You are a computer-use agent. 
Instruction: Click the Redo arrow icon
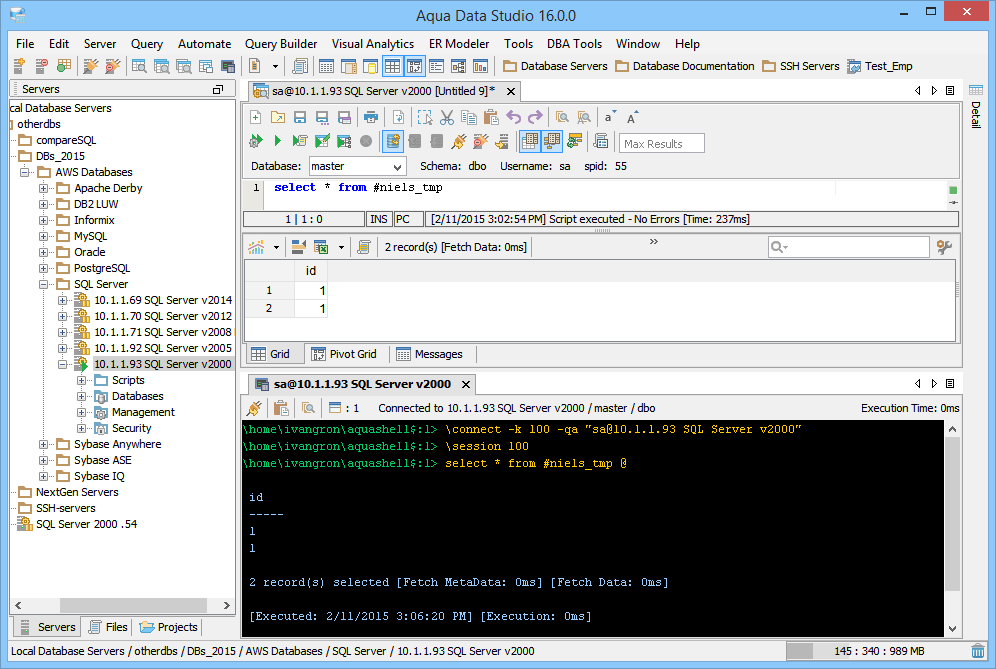tap(535, 118)
